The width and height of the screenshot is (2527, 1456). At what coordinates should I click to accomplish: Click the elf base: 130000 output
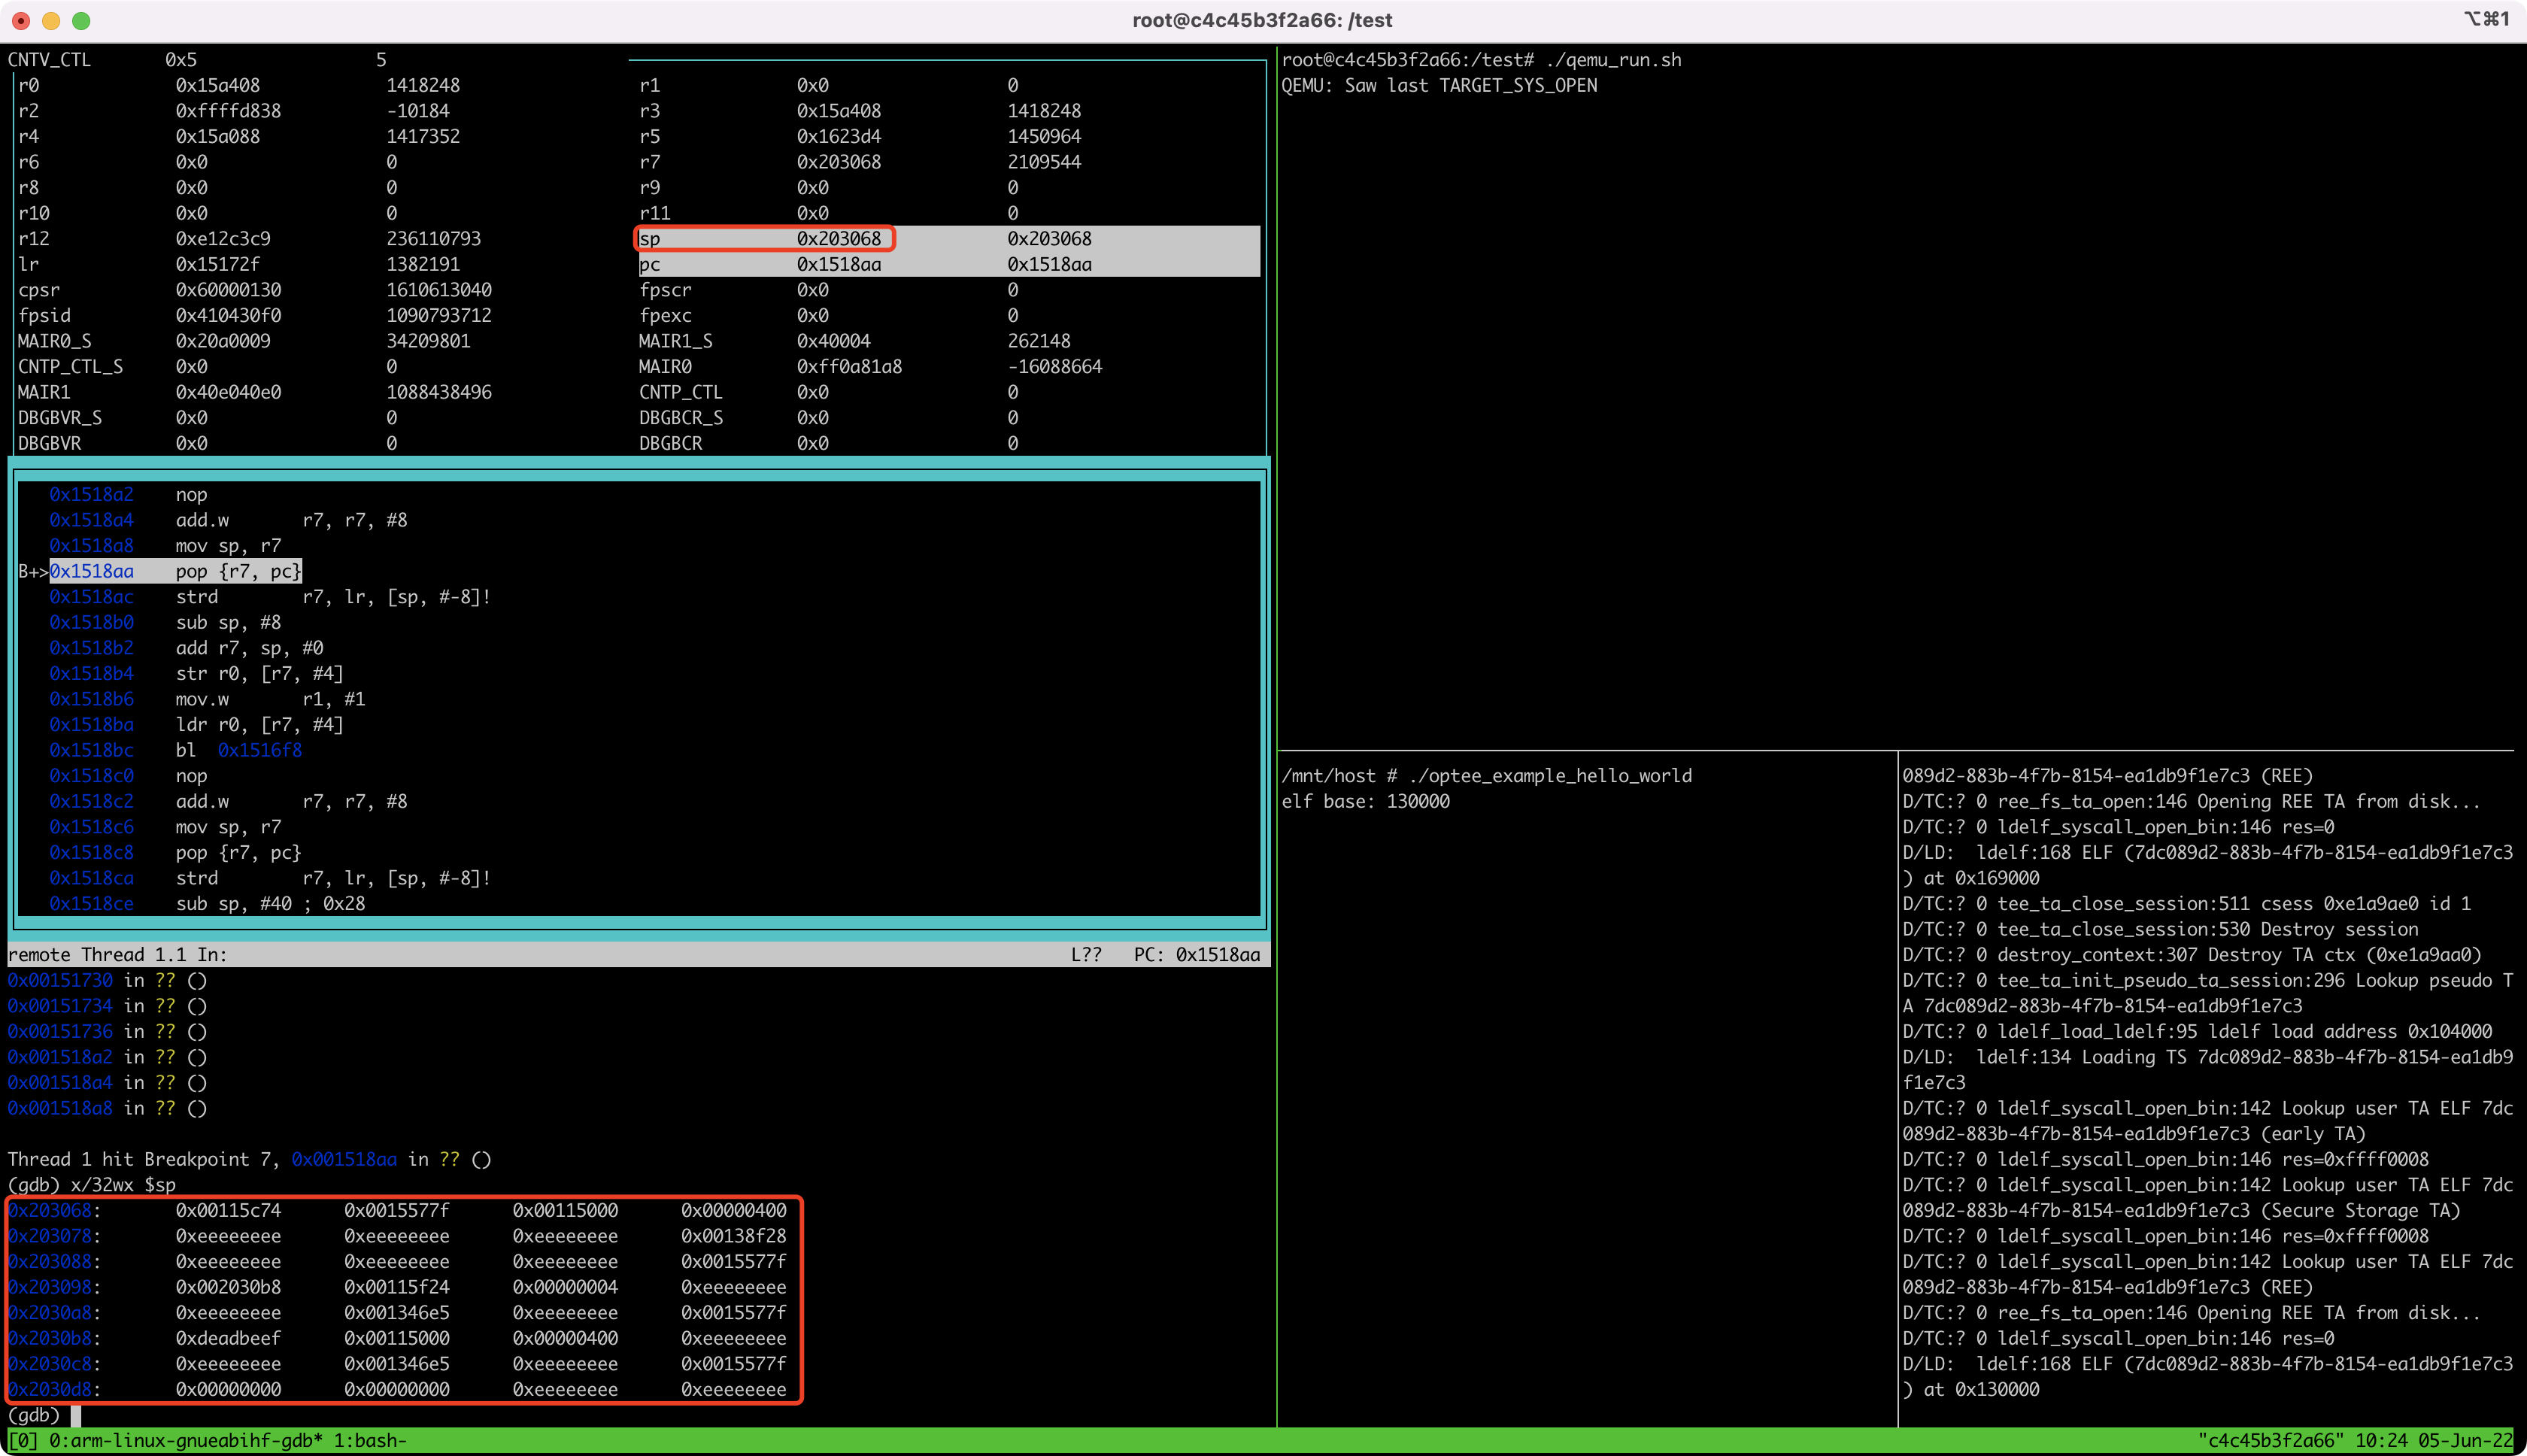click(1365, 801)
